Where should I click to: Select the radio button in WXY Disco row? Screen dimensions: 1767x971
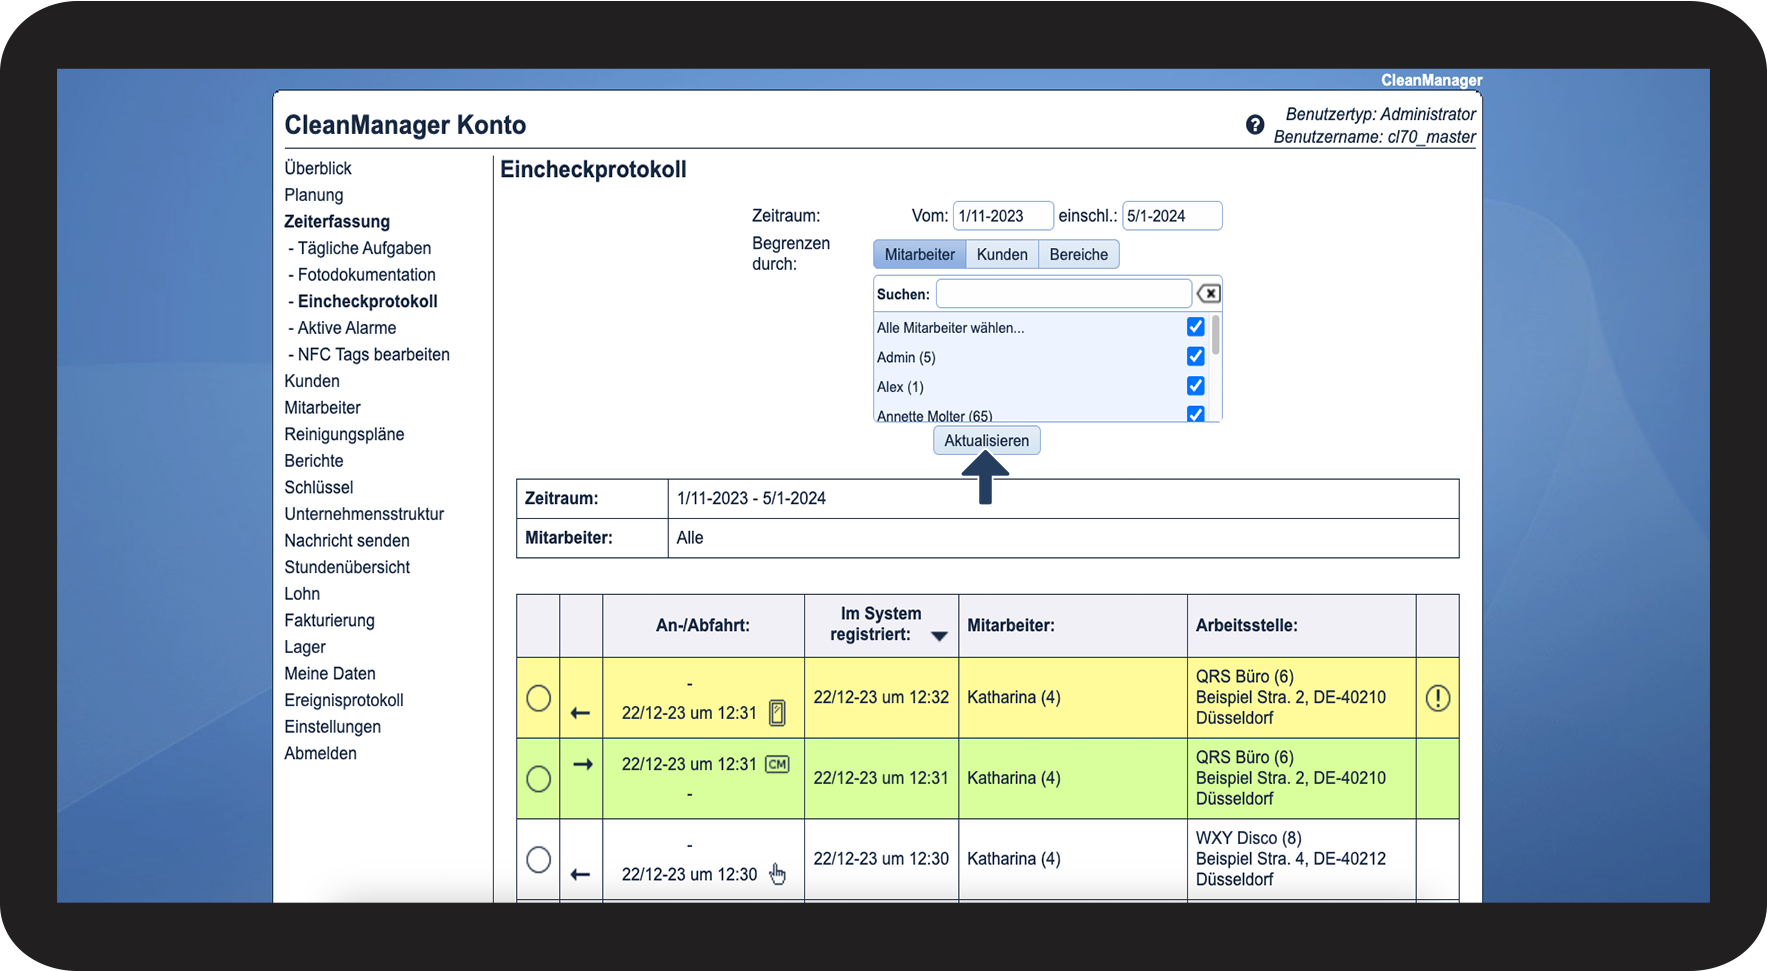pyautogui.click(x=538, y=859)
